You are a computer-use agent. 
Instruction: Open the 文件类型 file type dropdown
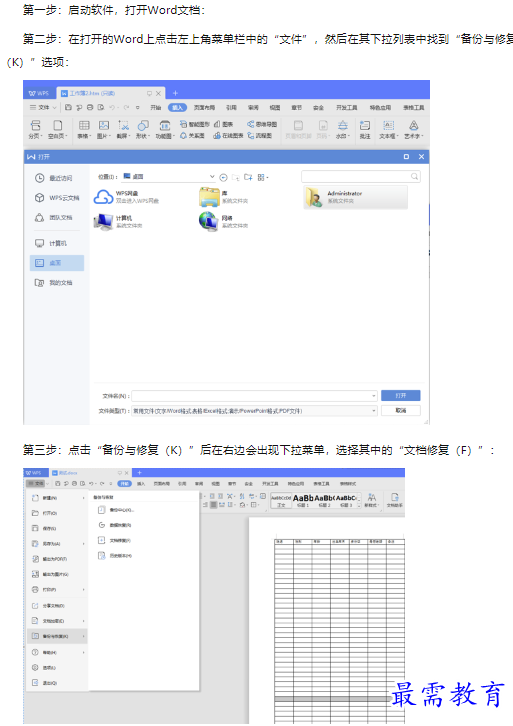[254, 411]
